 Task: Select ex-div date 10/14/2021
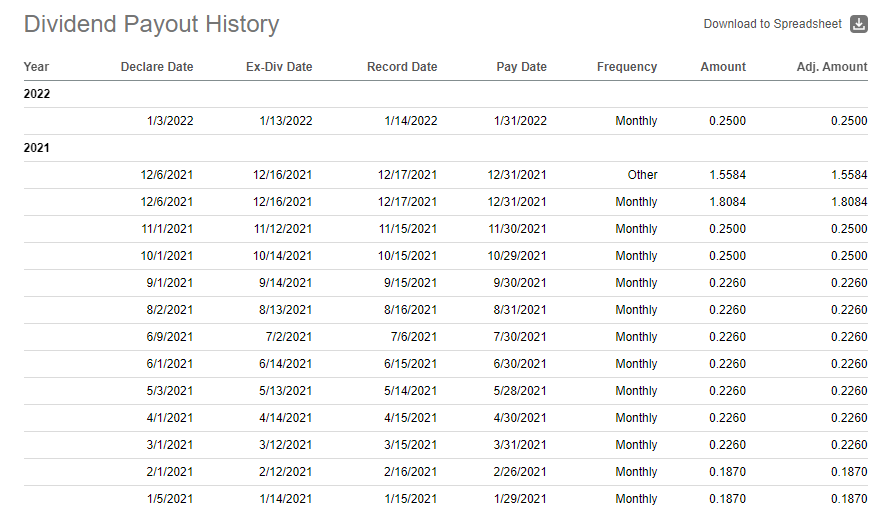[x=282, y=256]
